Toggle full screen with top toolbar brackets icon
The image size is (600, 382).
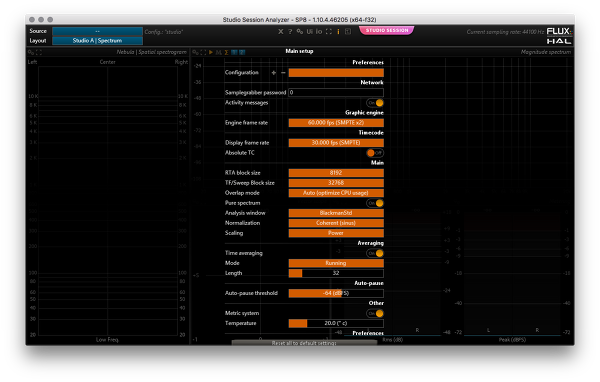(329, 32)
